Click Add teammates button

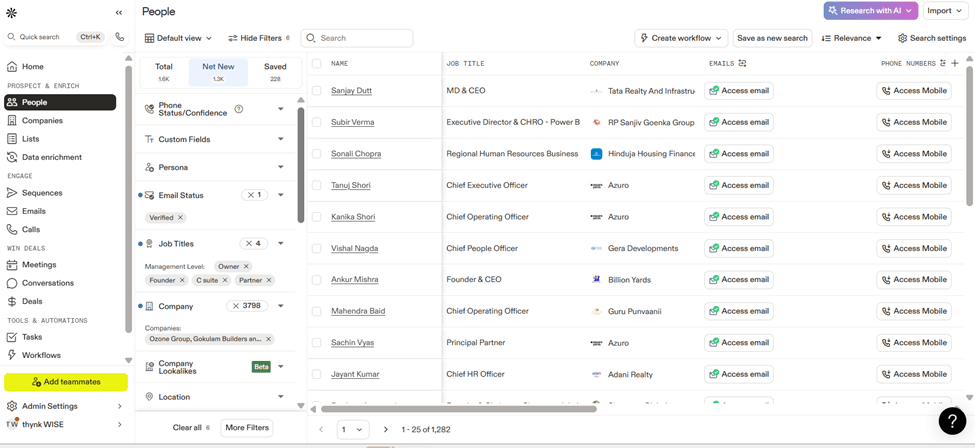(x=65, y=382)
